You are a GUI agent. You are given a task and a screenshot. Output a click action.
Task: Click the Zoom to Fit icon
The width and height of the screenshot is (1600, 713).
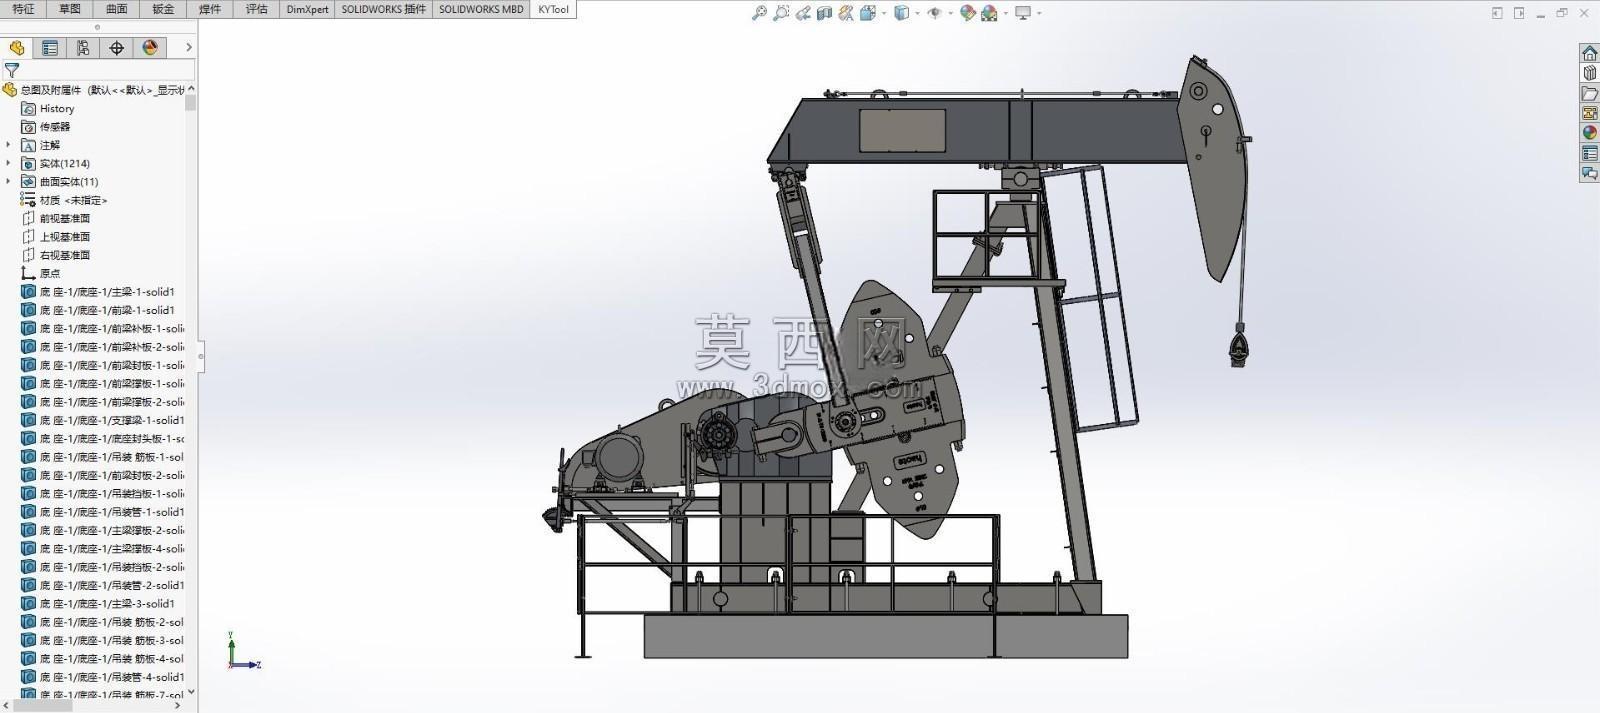pyautogui.click(x=759, y=13)
